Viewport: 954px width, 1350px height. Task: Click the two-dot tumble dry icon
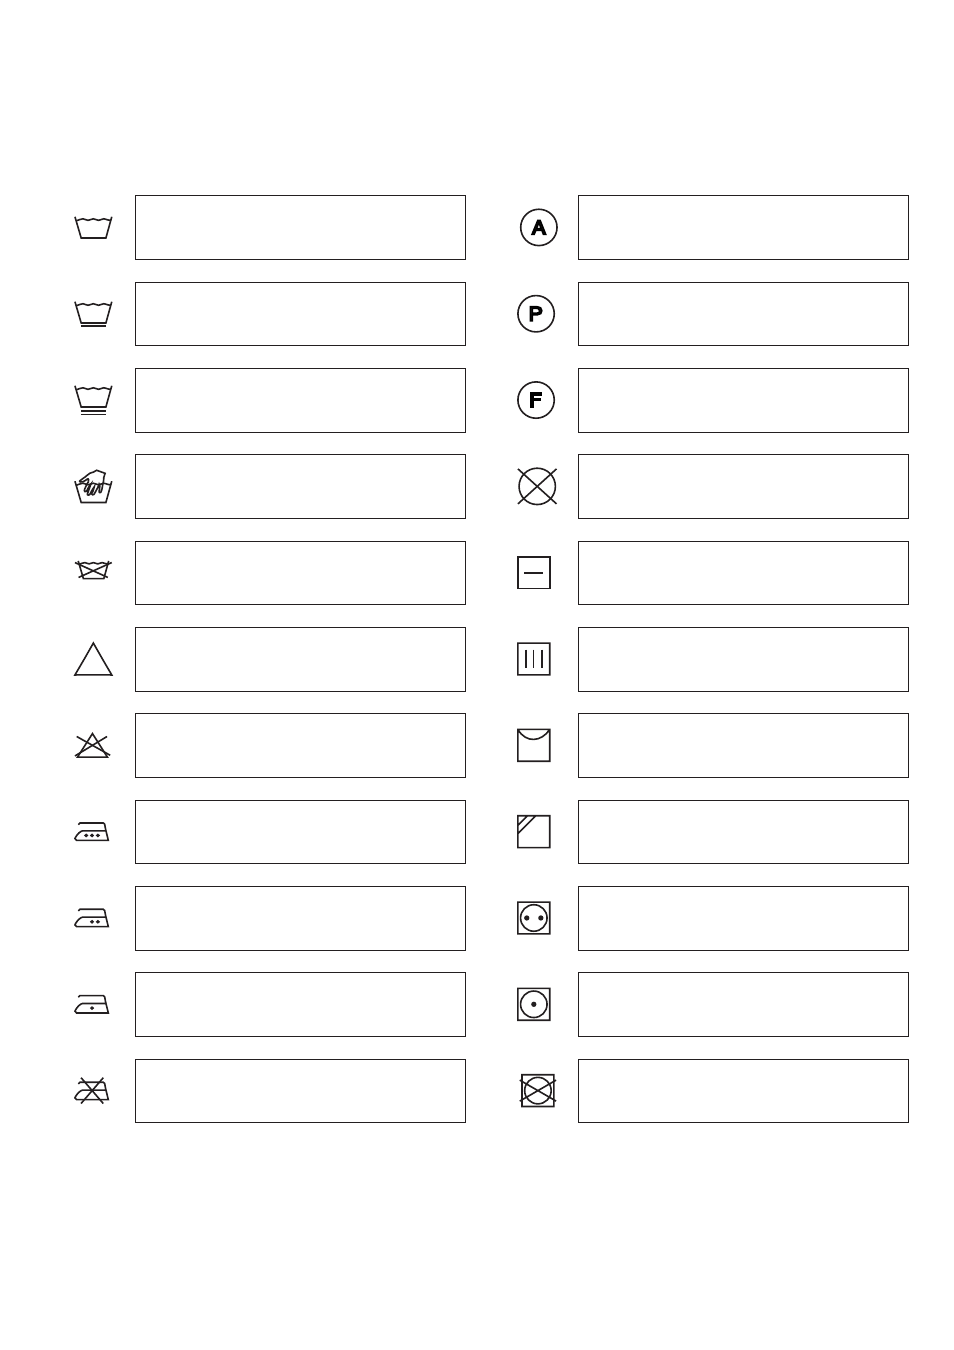click(x=534, y=918)
